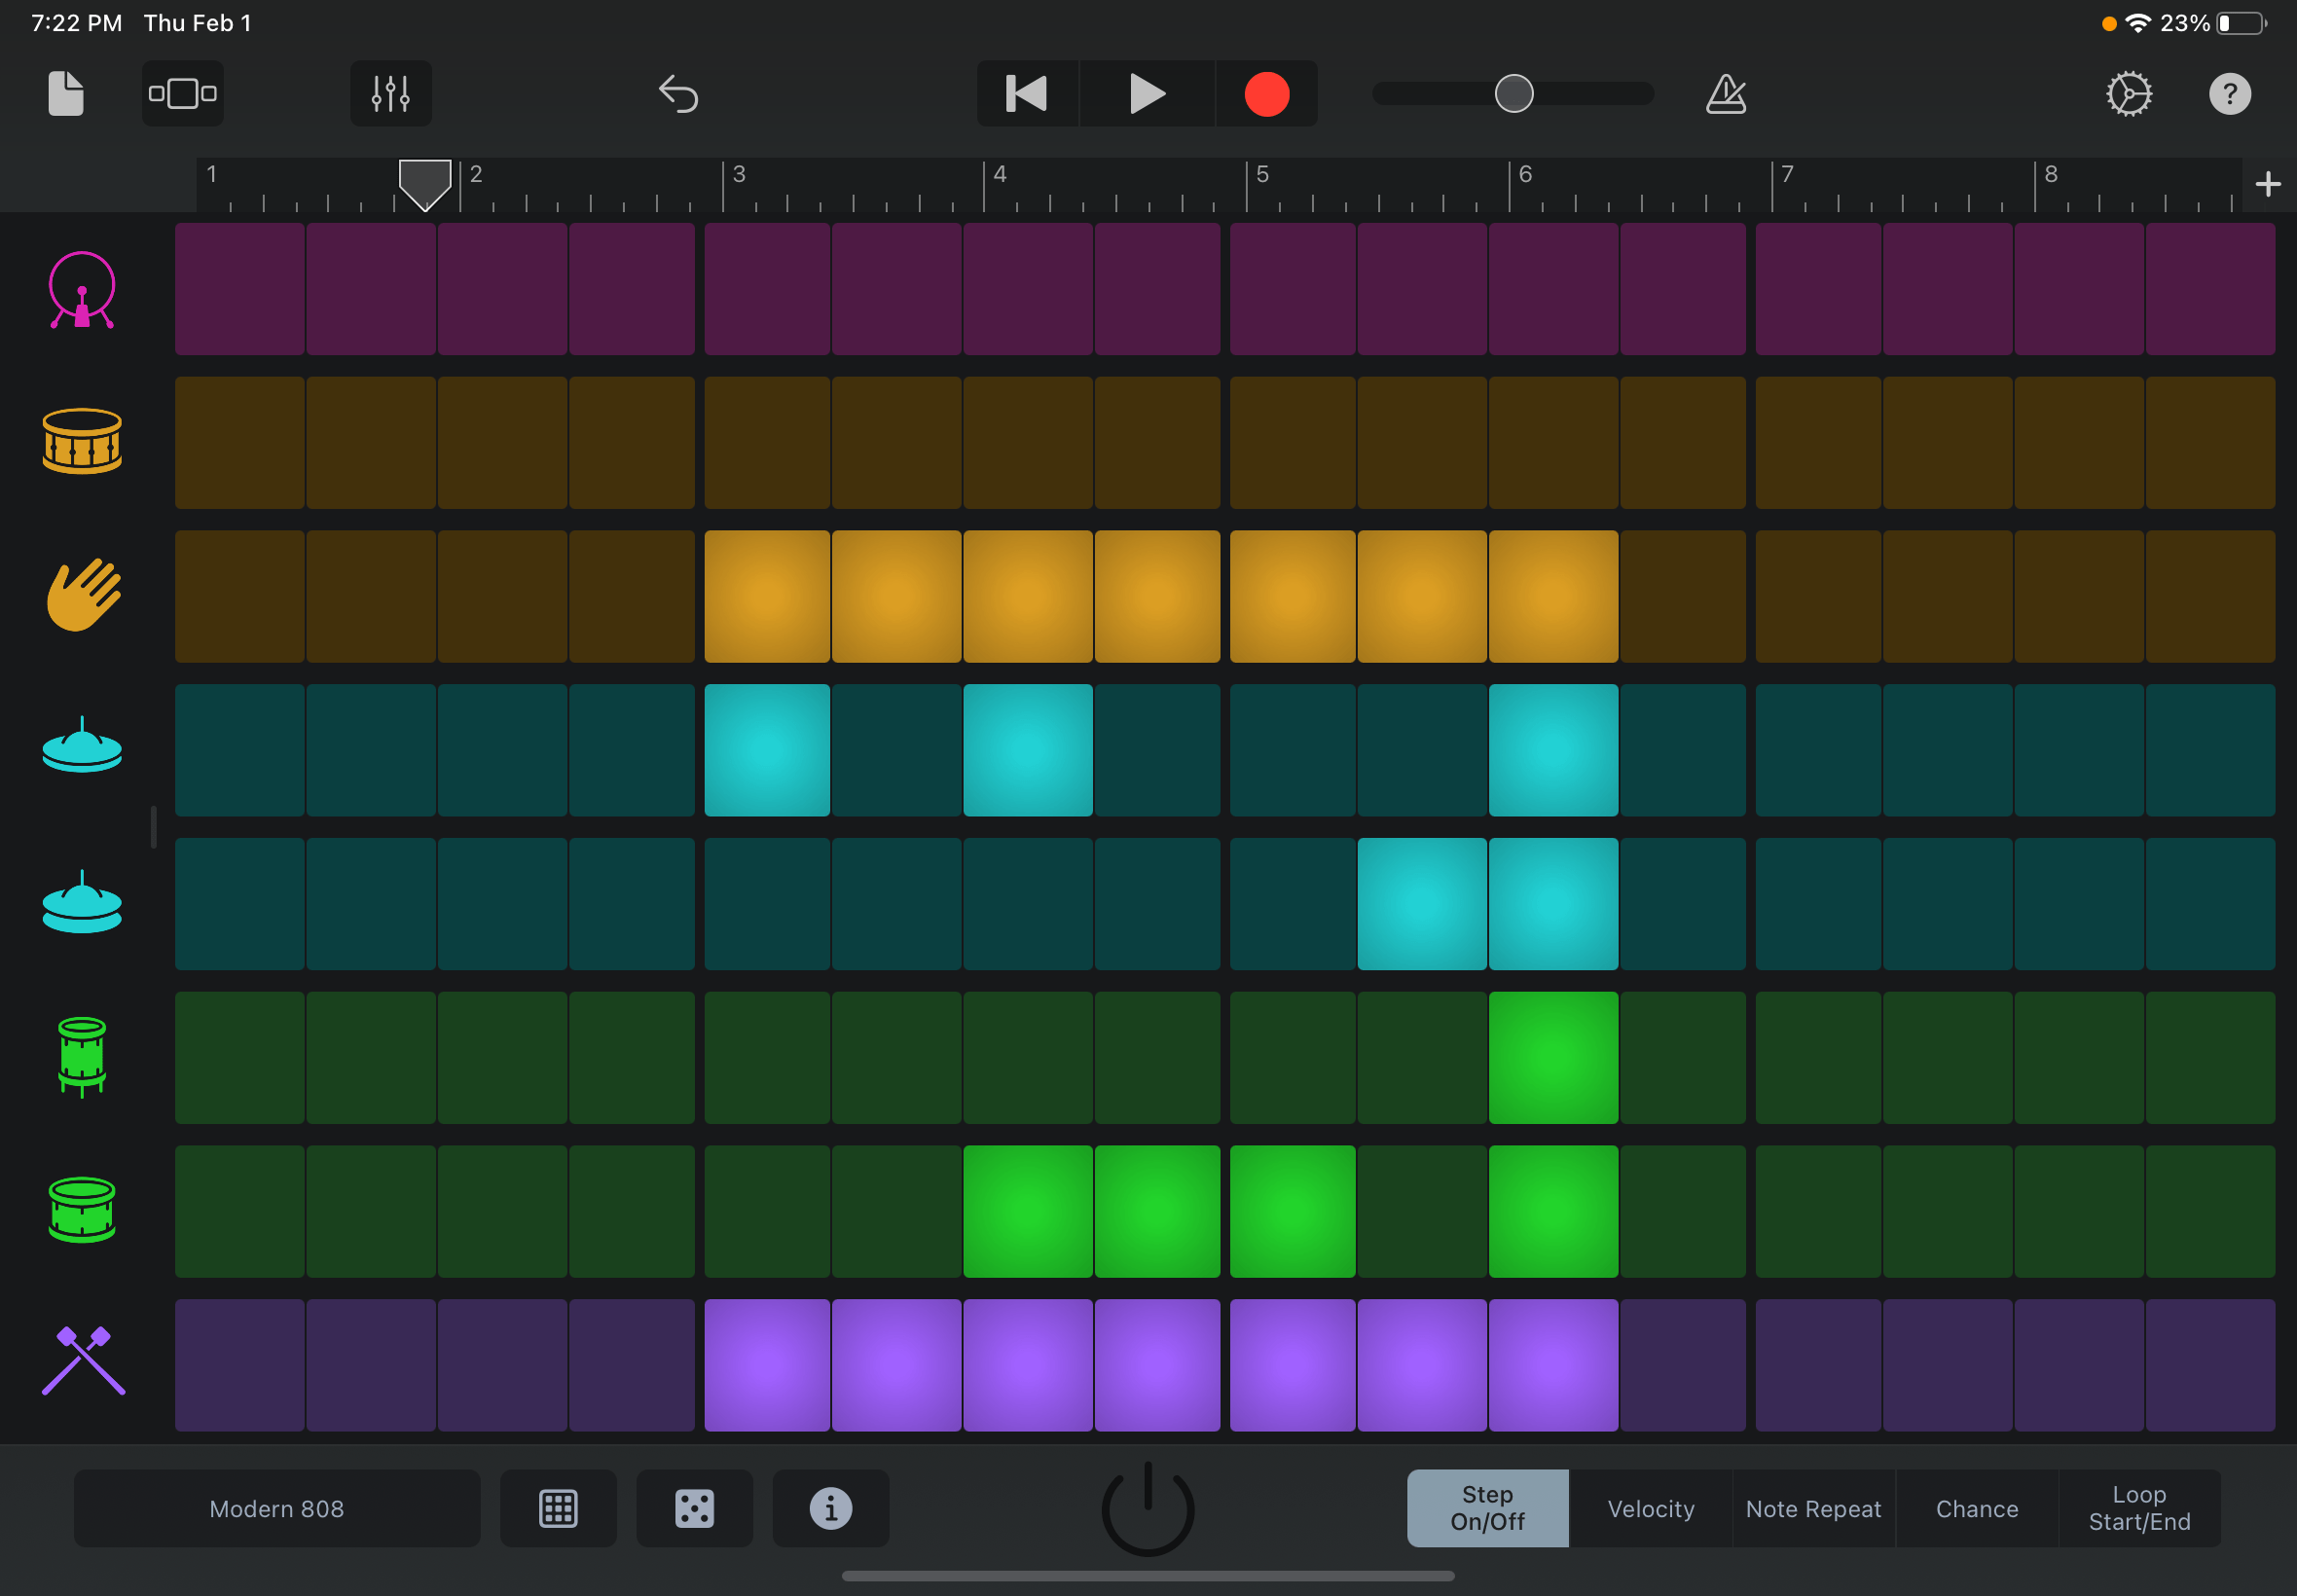Select the Note Repeat mode
This screenshot has height=1596, width=2297.
click(1813, 1508)
